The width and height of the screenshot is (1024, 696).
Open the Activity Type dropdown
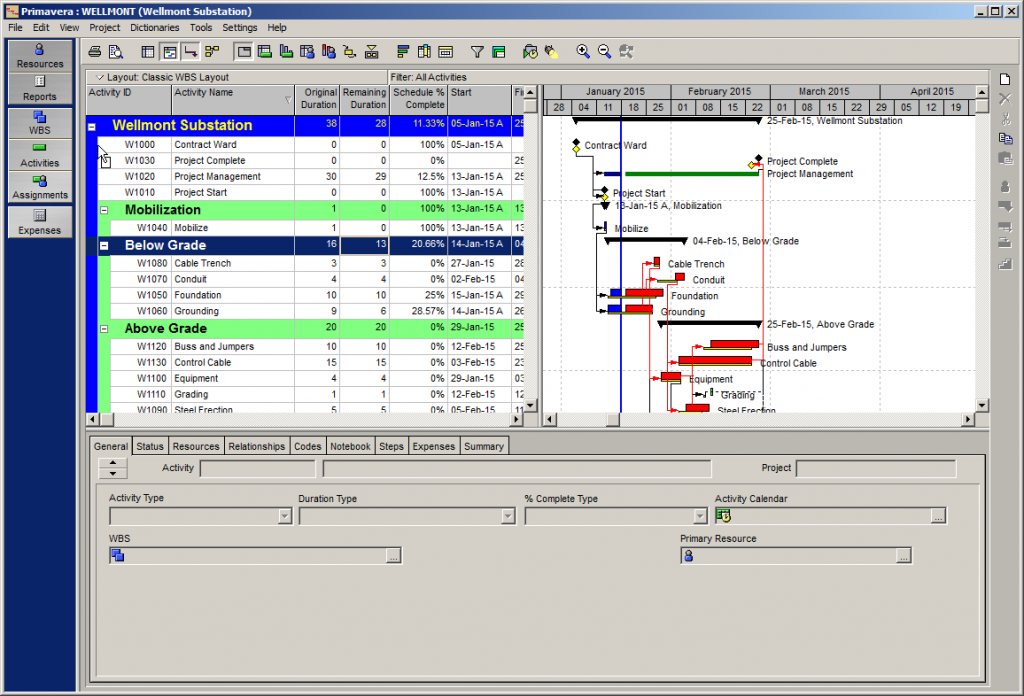[x=284, y=516]
